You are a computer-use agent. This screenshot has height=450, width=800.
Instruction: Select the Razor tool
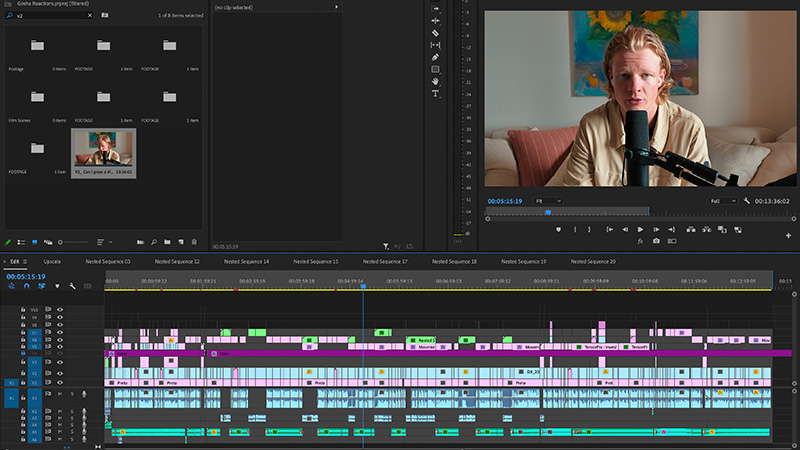tap(435, 33)
